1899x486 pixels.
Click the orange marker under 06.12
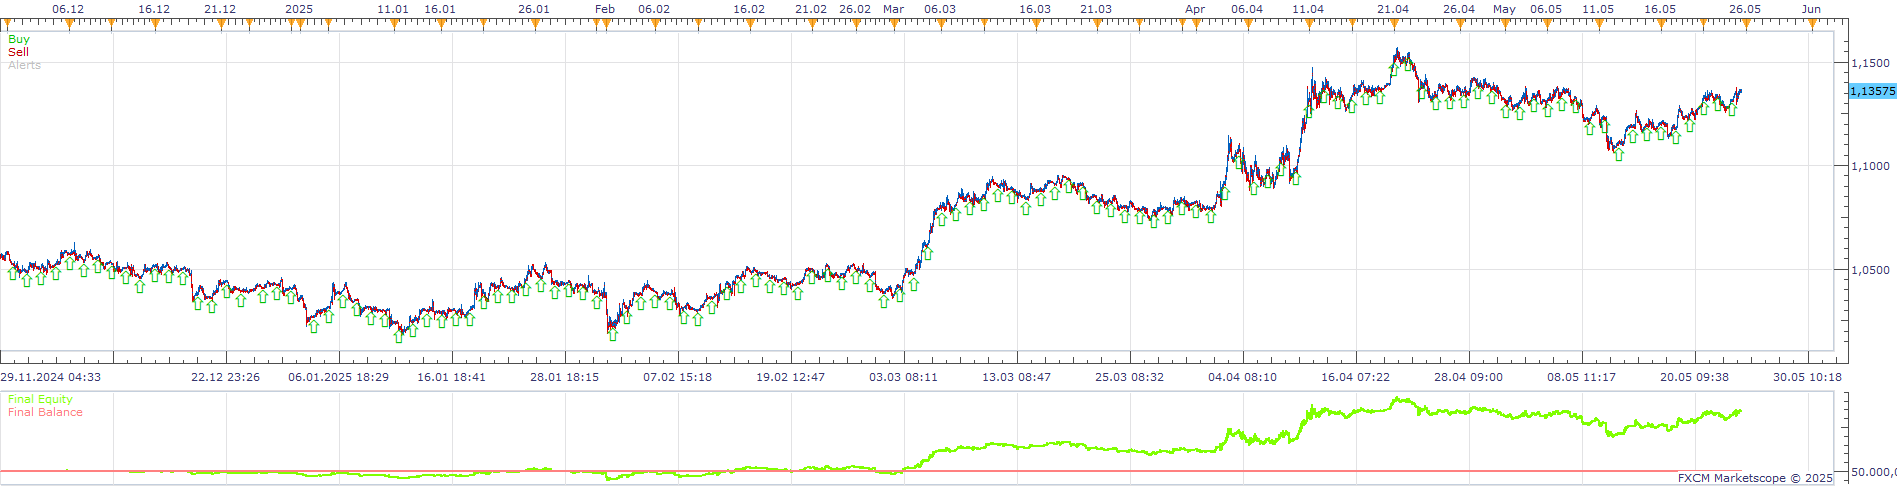click(x=69, y=24)
